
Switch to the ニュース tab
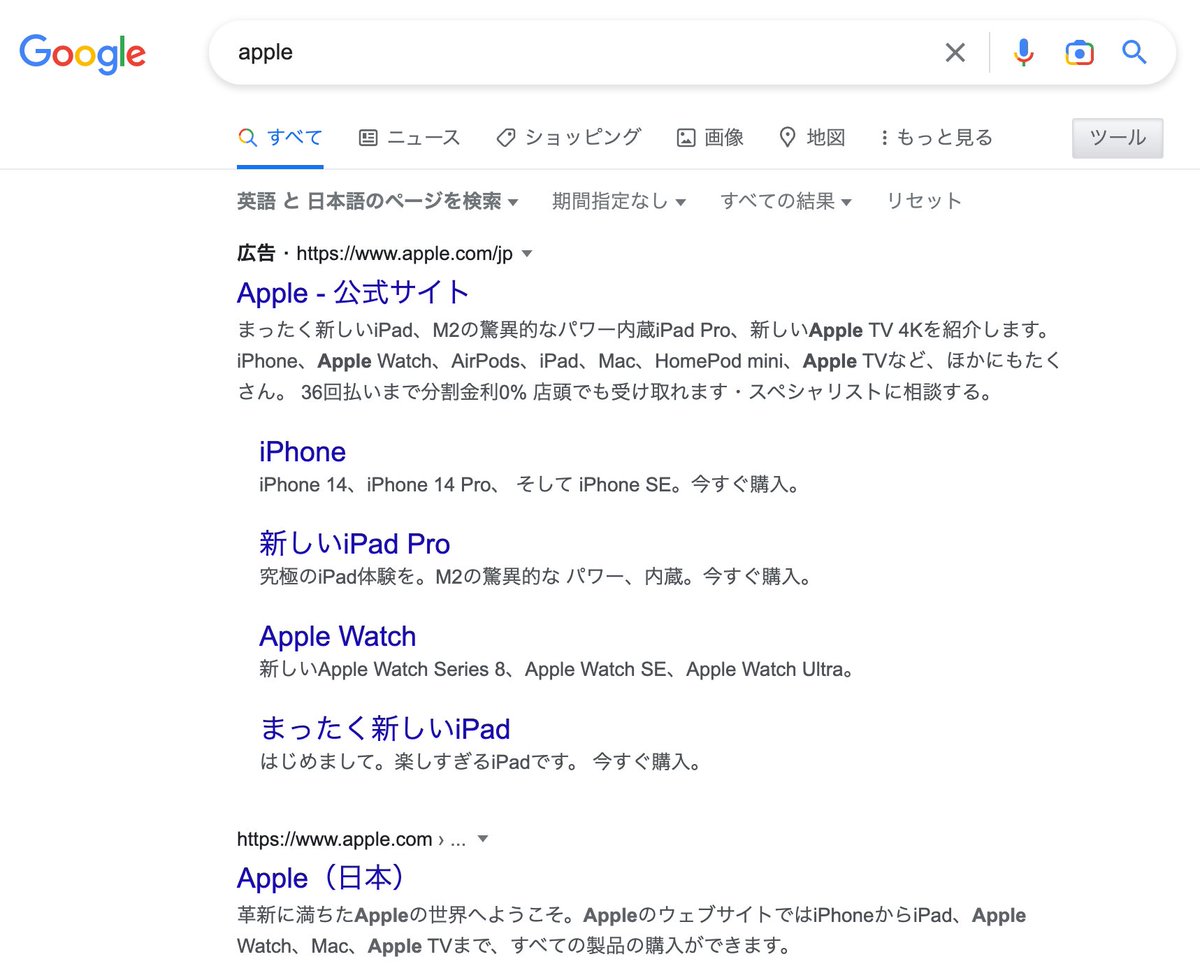tap(409, 138)
